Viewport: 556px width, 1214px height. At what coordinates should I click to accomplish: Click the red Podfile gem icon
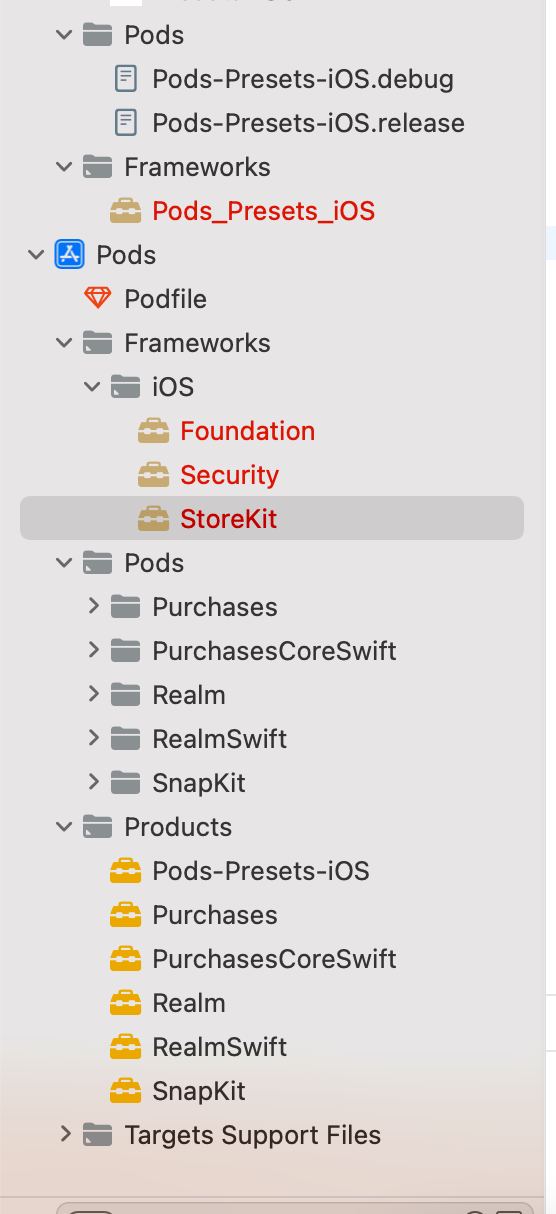(97, 298)
